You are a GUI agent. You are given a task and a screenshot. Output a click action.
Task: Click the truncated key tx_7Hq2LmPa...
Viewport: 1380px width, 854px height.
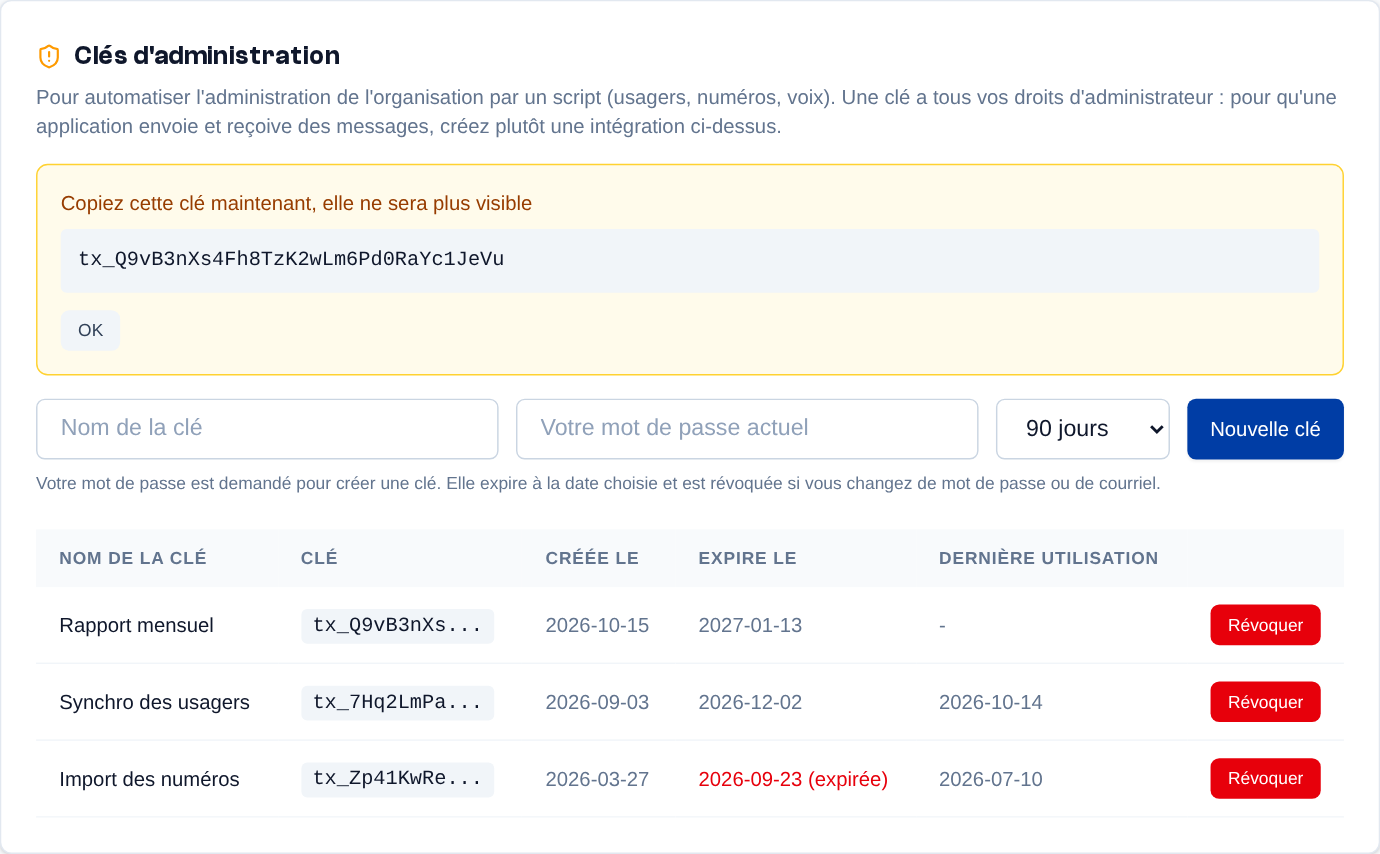click(397, 703)
